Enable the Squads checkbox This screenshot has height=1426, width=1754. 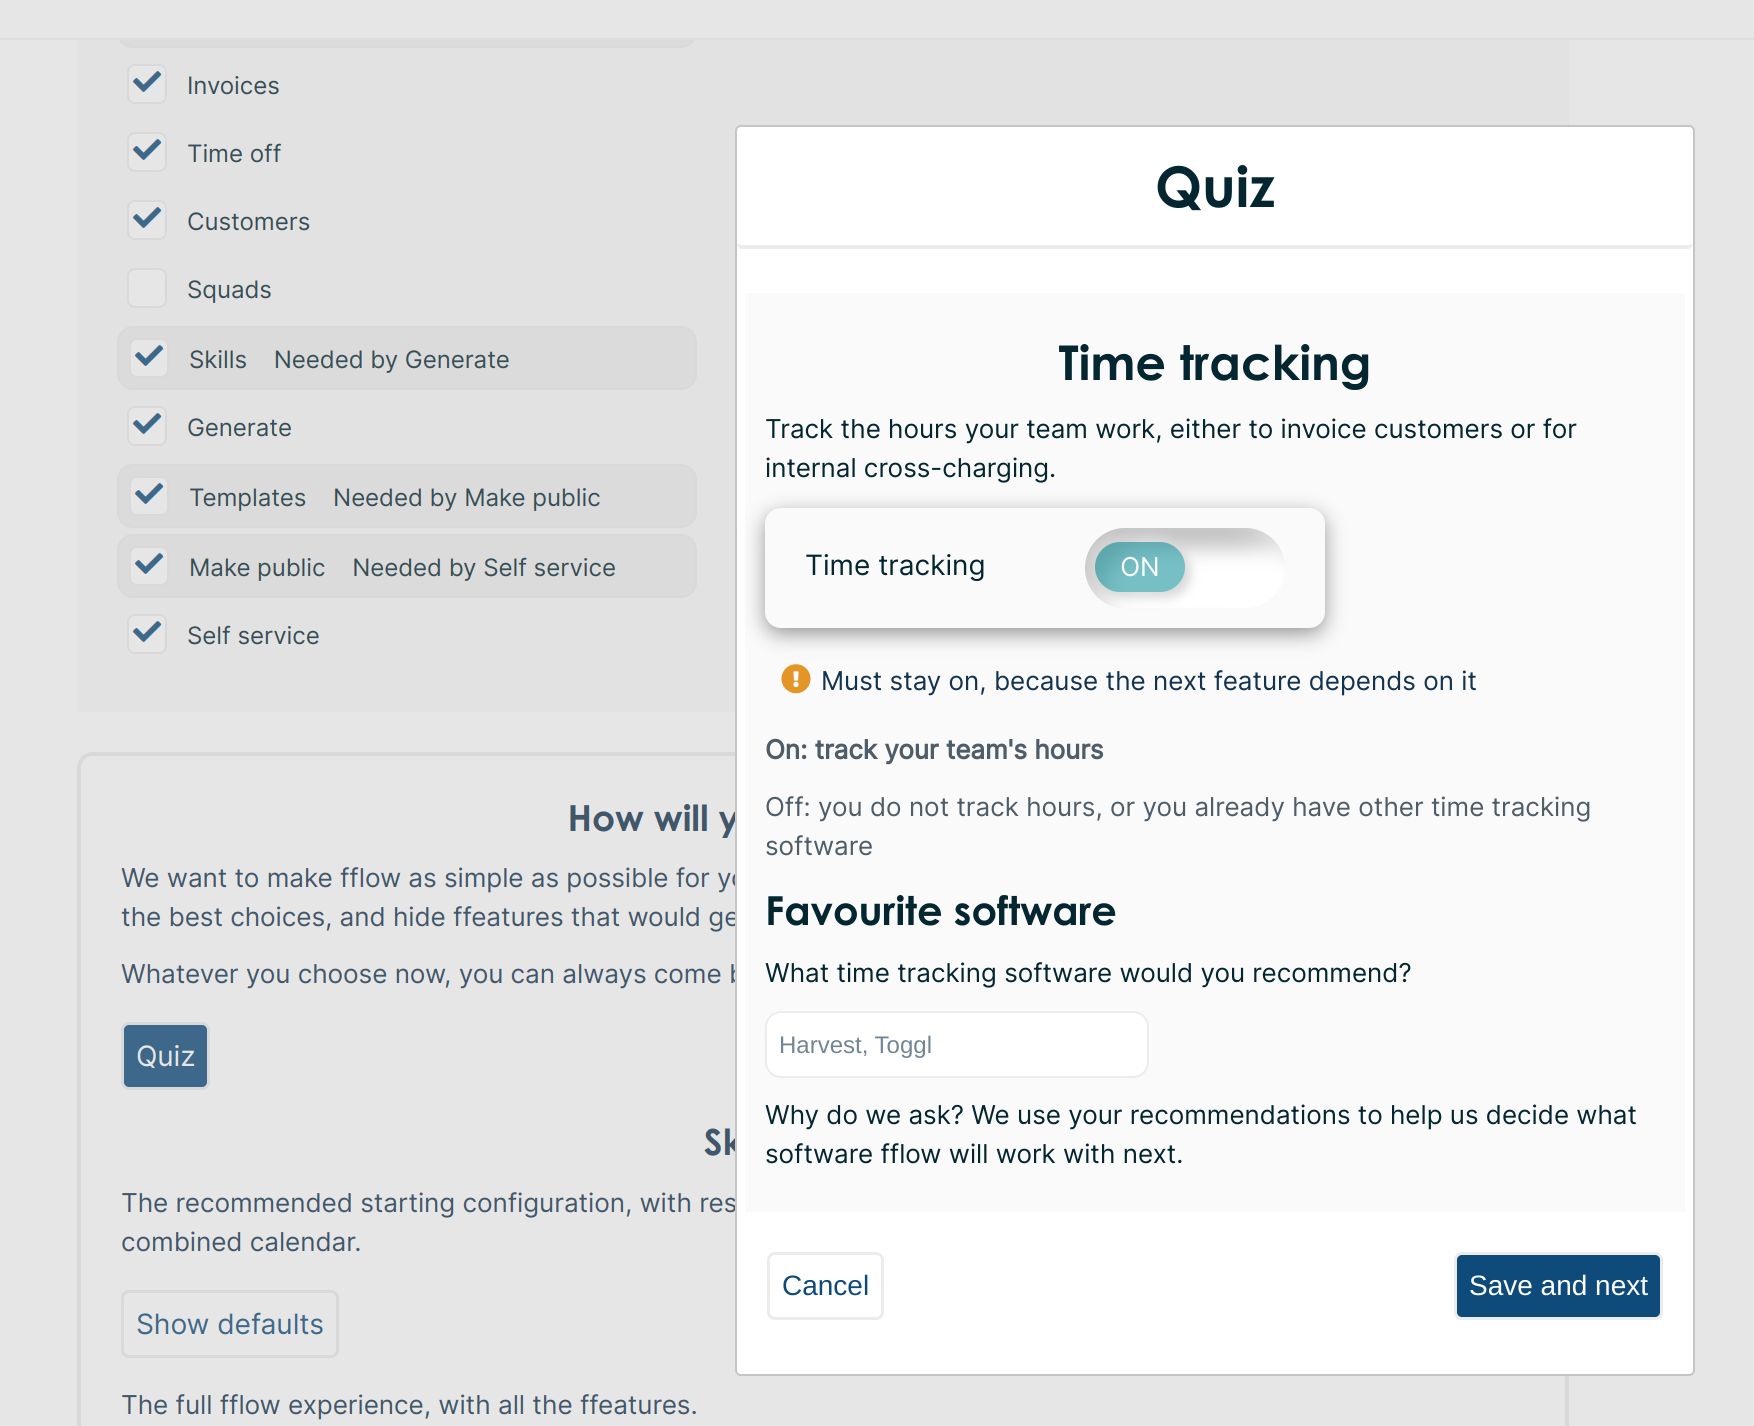(148, 288)
